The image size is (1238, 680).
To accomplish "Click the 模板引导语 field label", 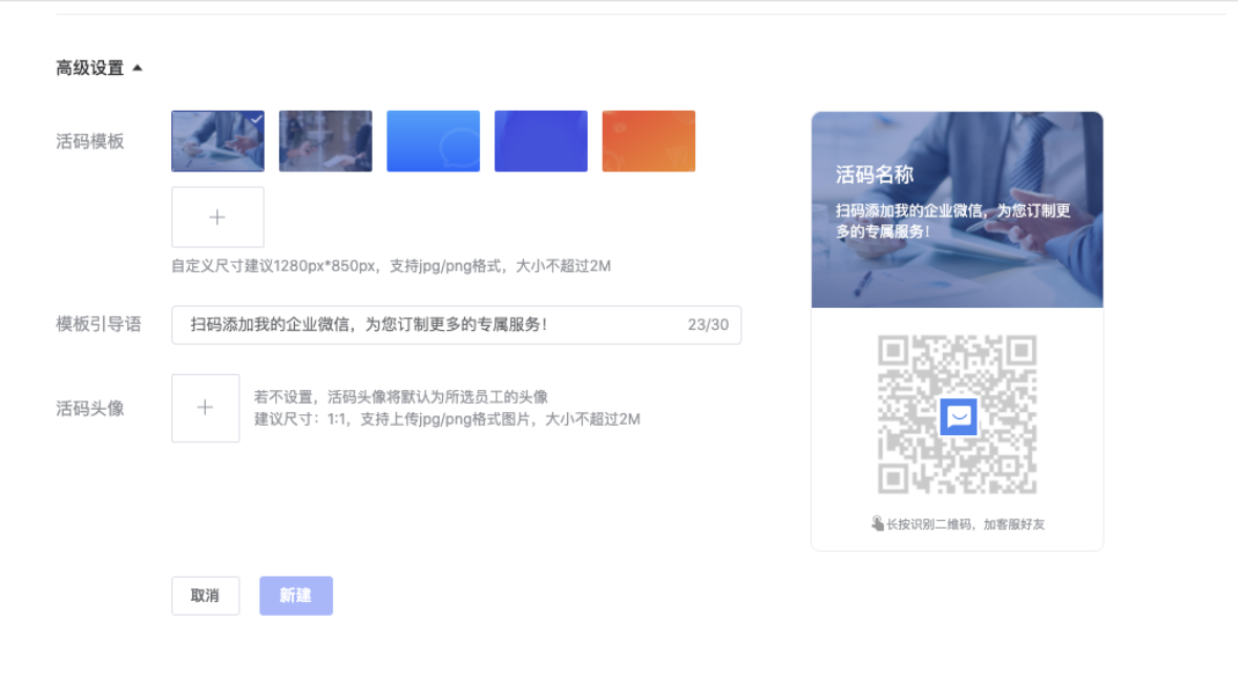I will click(x=98, y=324).
